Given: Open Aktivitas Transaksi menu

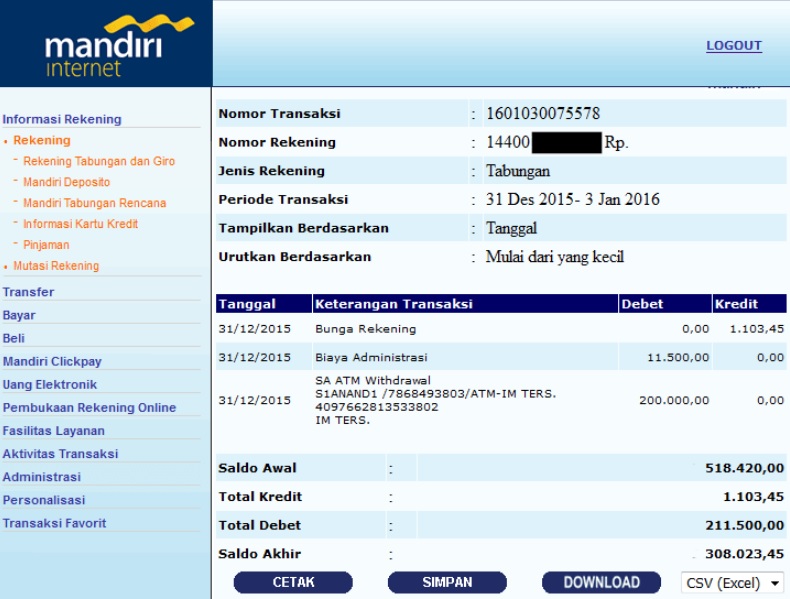Looking at the screenshot, I should pos(60,454).
